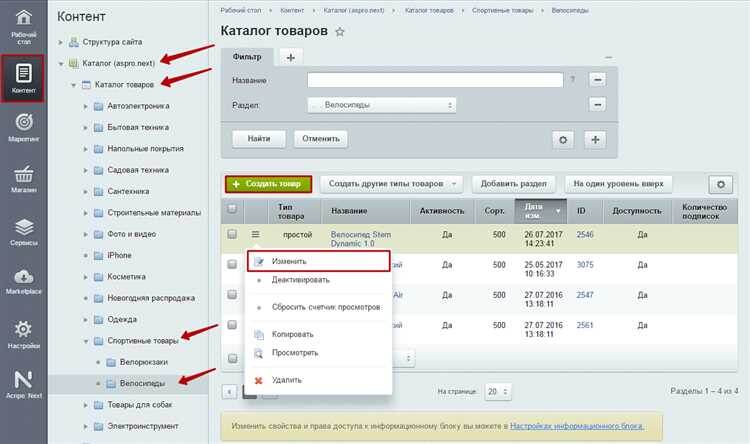Add page to favorites with star
Viewport: 750px width, 444px height.
[x=340, y=32]
